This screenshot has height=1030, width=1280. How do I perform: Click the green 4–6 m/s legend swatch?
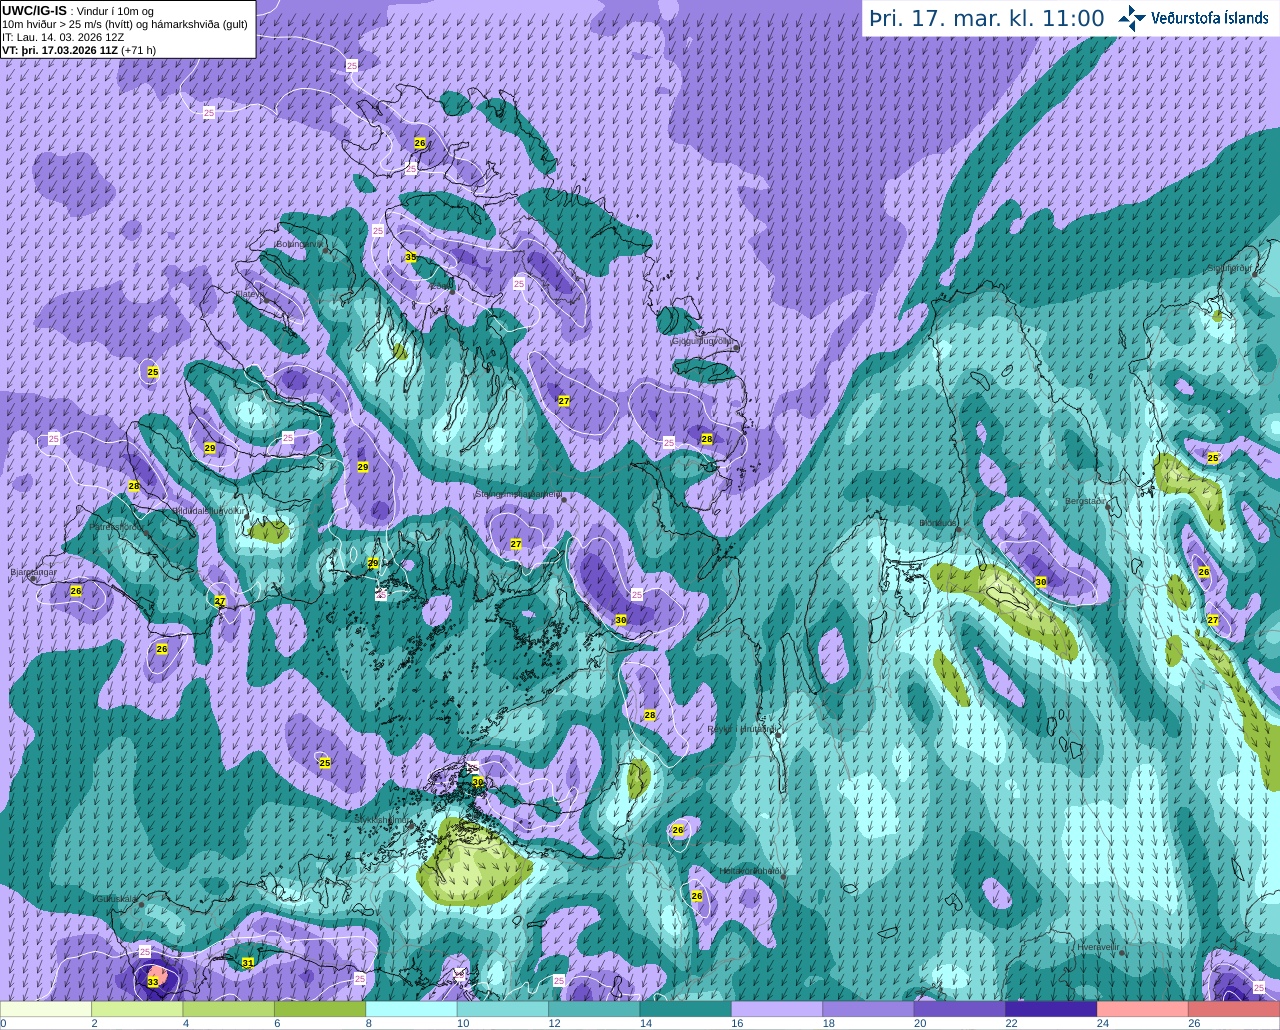click(x=229, y=1009)
